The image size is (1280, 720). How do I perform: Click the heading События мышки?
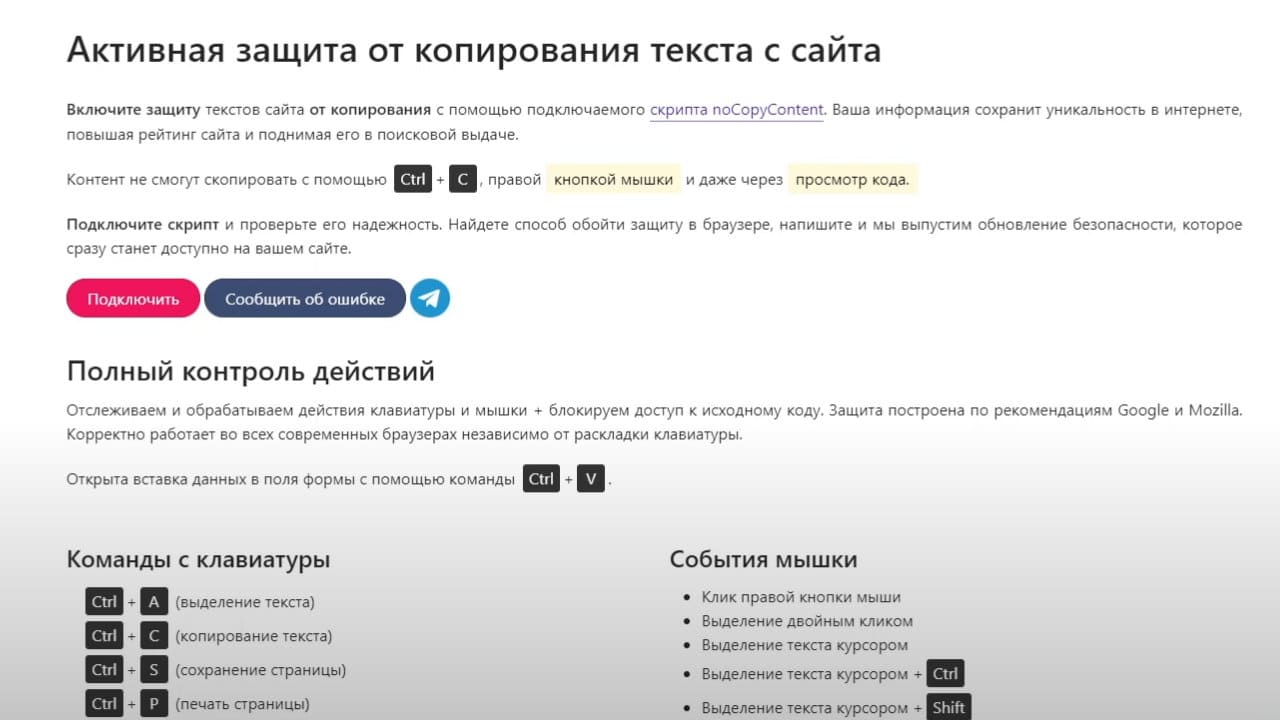pos(763,560)
